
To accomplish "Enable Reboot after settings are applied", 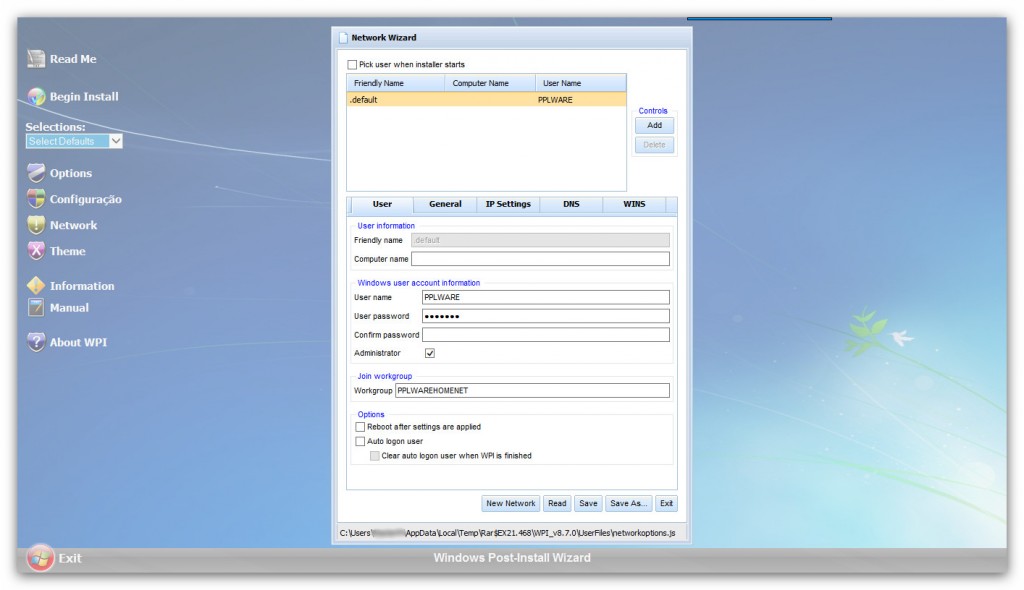I will point(360,426).
